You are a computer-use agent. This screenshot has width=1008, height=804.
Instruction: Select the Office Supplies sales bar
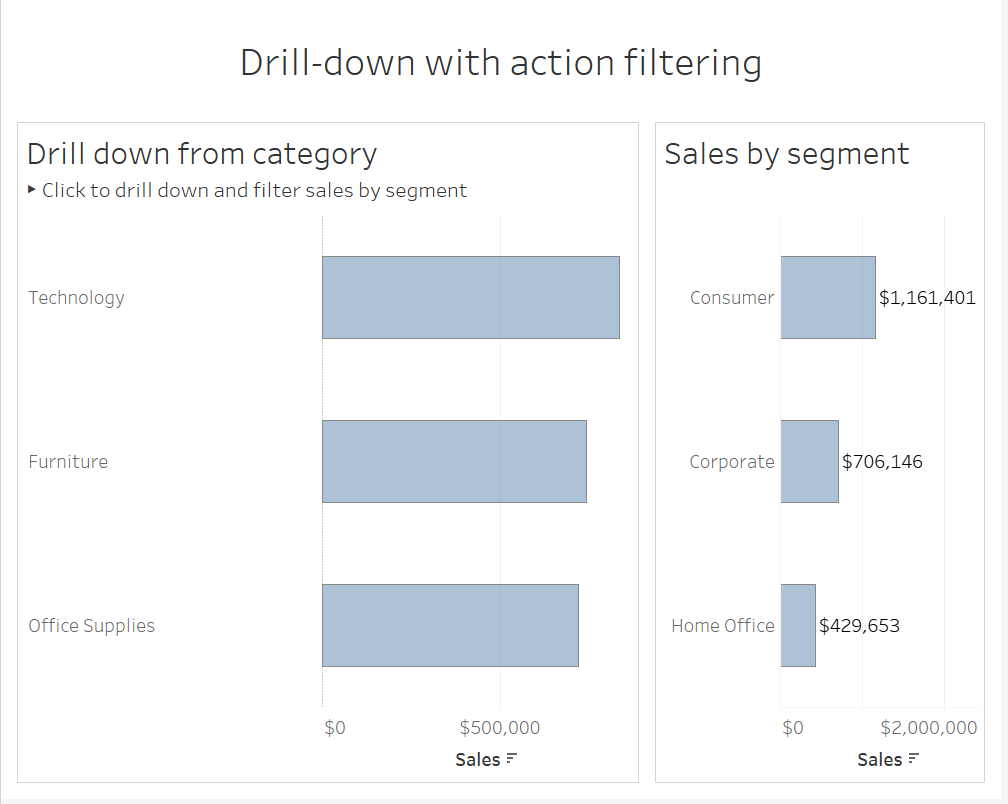point(449,625)
